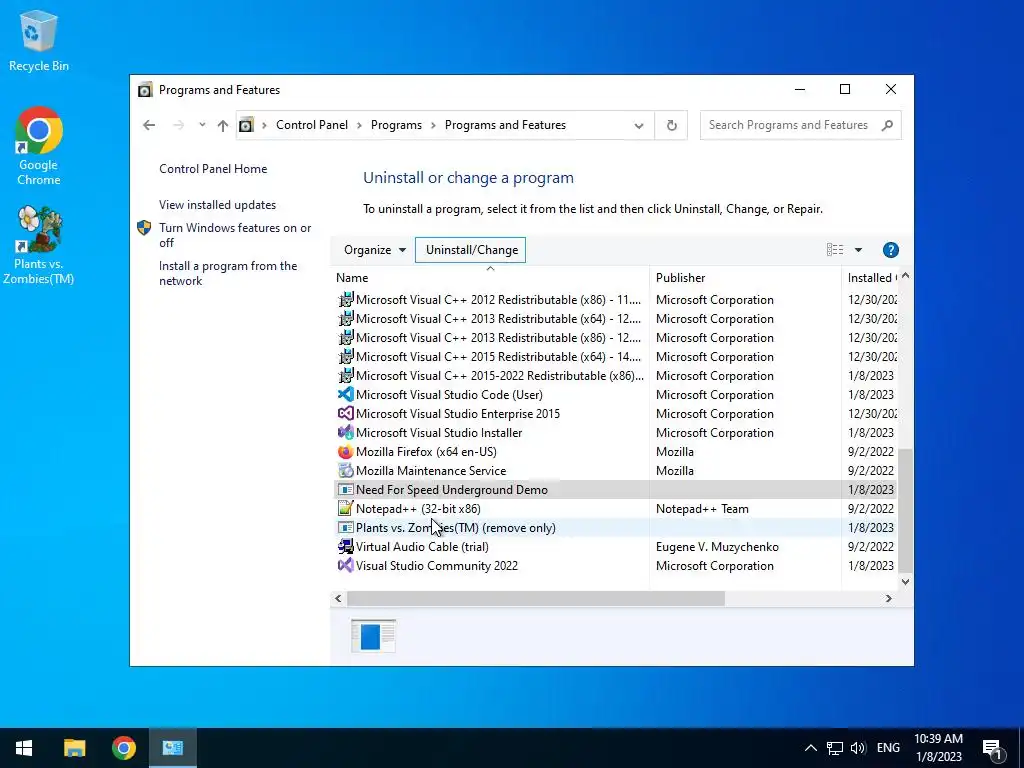The image size is (1024, 768).
Task: Open Install a program from the network
Action: [227, 273]
